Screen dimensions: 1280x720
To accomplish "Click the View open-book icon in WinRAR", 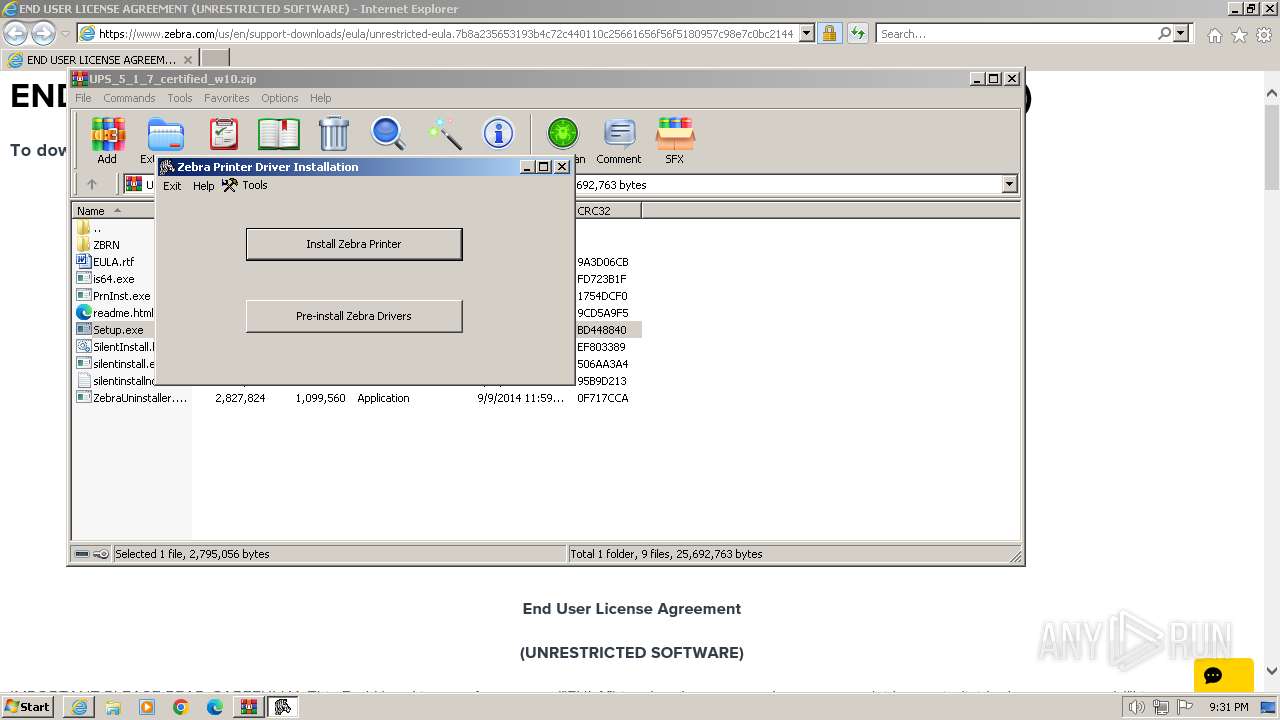I will pos(279,134).
